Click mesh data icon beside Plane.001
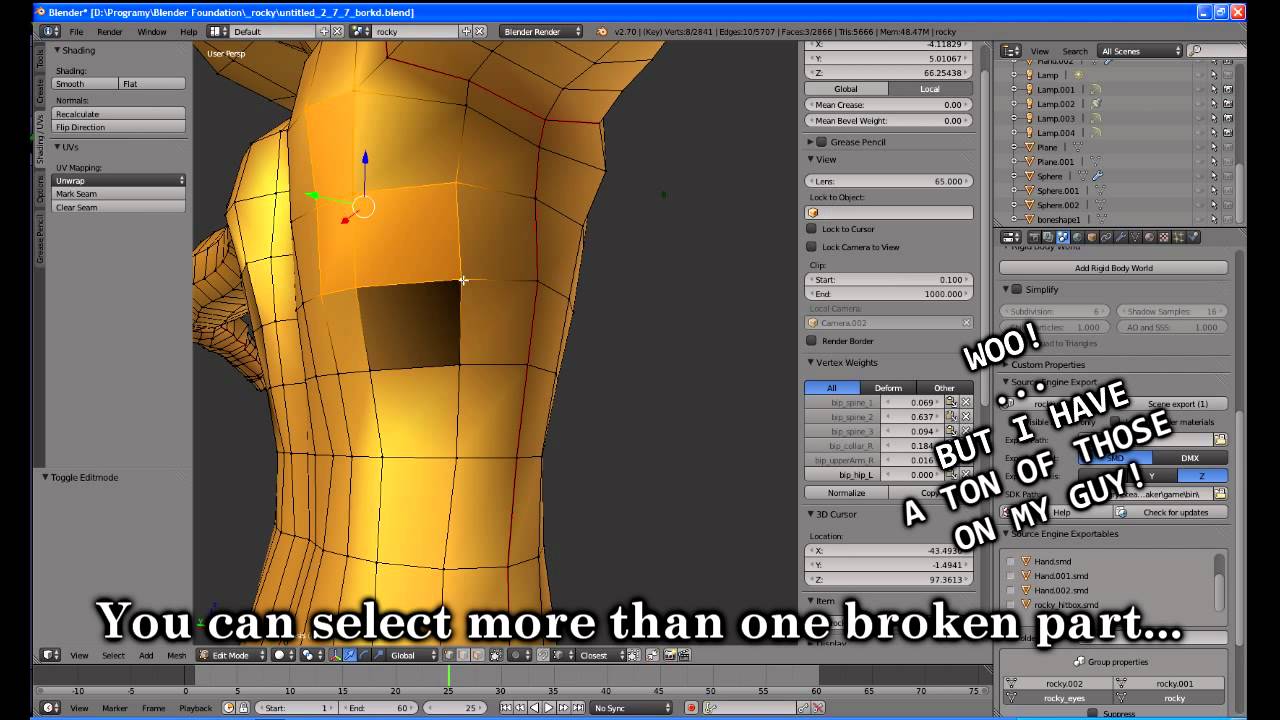Viewport: 1280px width, 720px height. (1095, 161)
